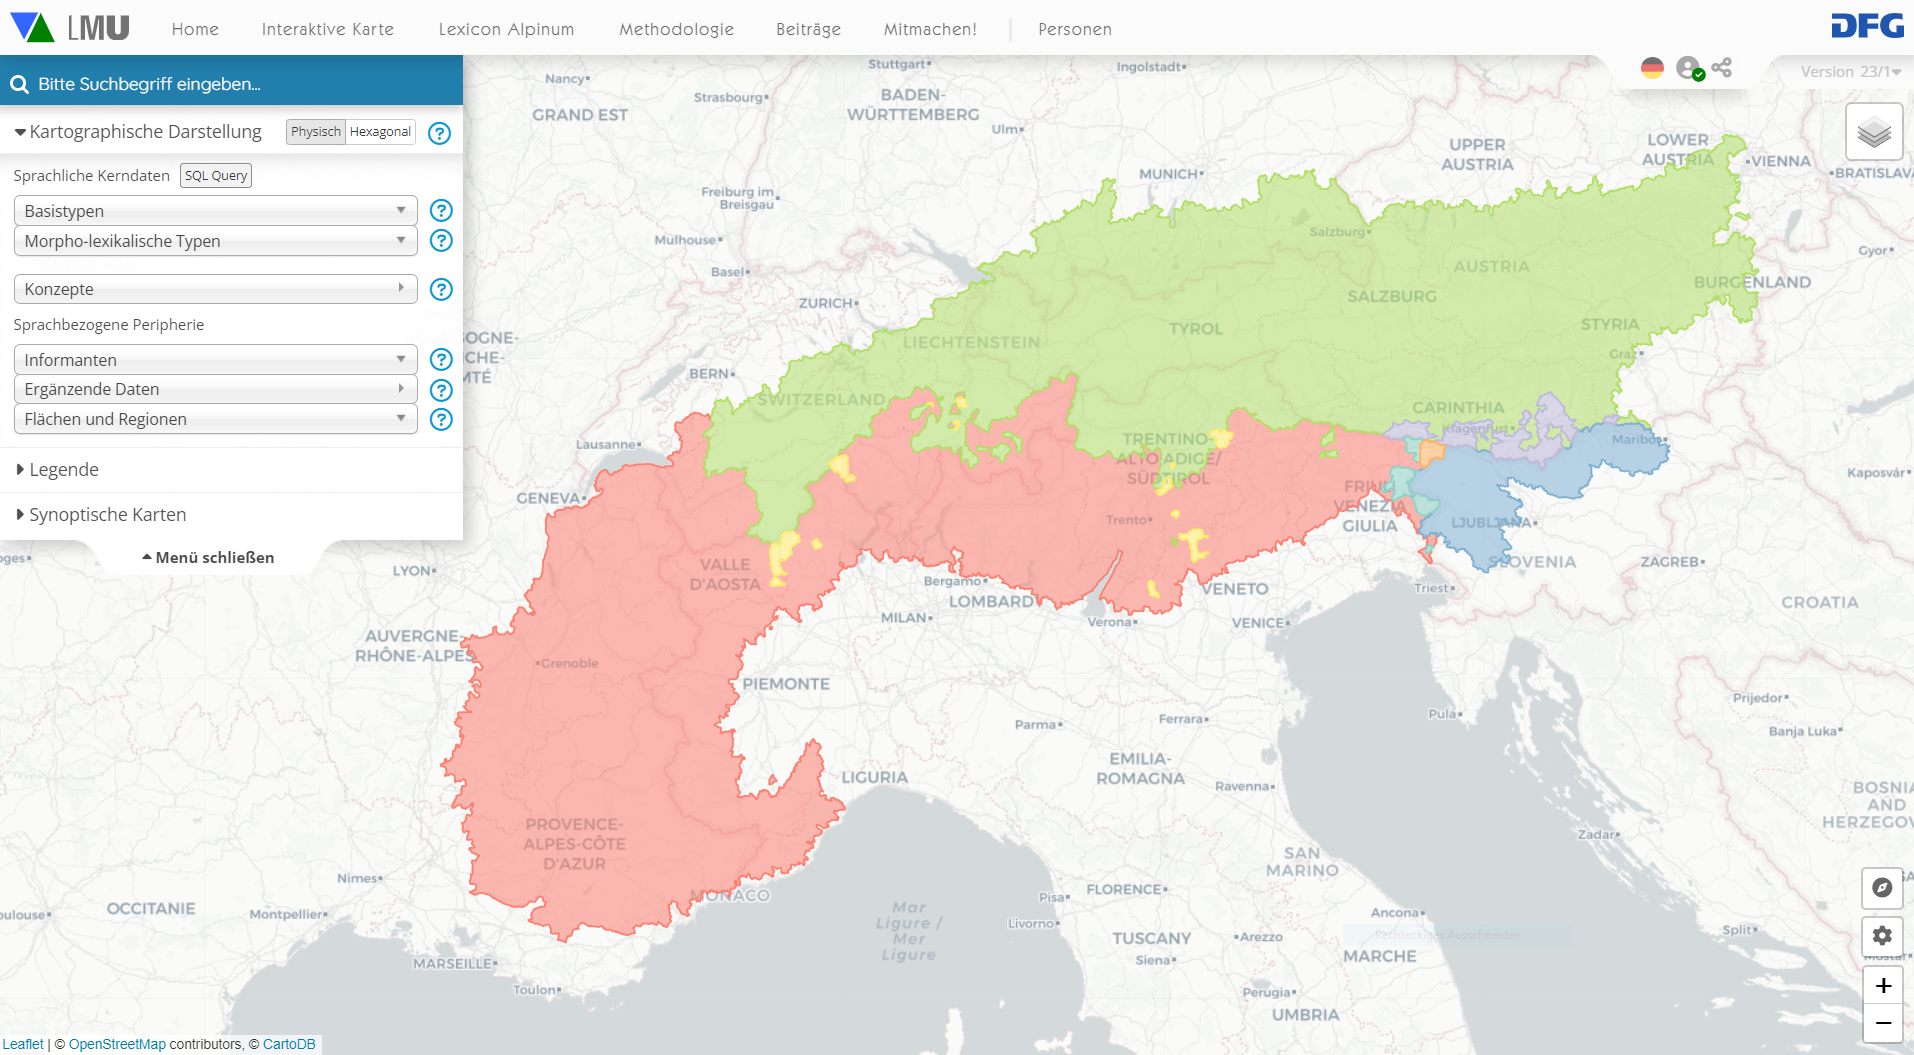Click the SQL Query button
1914x1055 pixels.
(216, 176)
